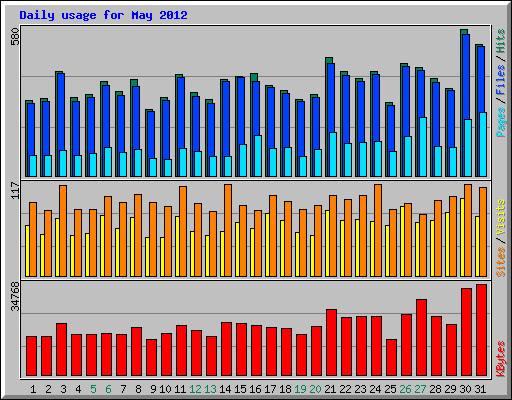This screenshot has width=512, height=400.
Task: Select the blue files bar for day 9
Action: coord(151,135)
